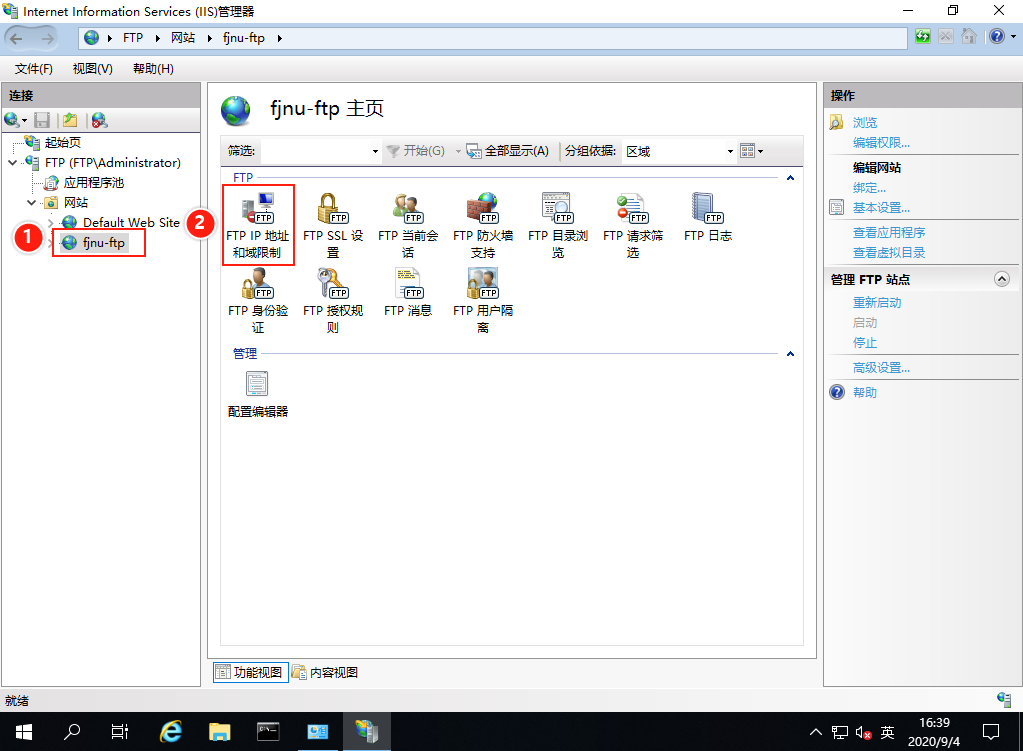Click 全部显示(A) button
The width and height of the screenshot is (1023, 751).
click(508, 151)
